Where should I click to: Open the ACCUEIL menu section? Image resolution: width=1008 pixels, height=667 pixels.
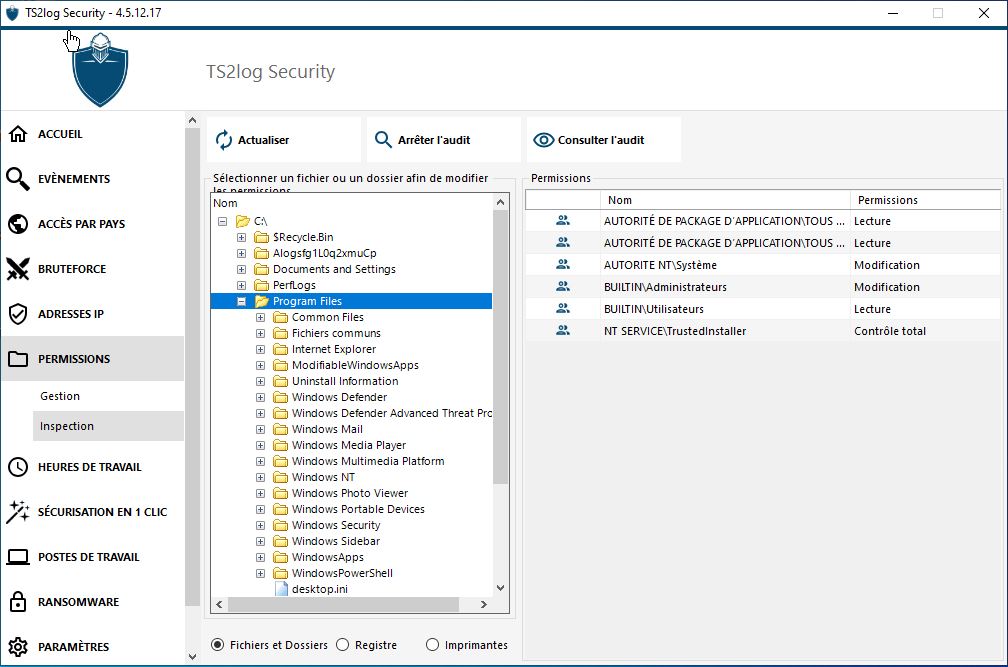click(93, 134)
